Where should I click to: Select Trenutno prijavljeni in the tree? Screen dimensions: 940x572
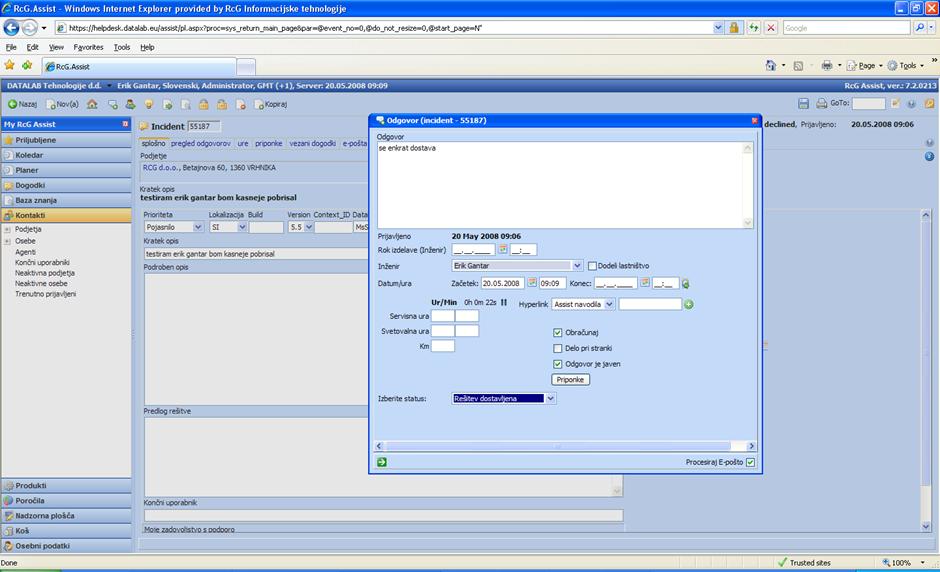pyautogui.click(x=46, y=294)
